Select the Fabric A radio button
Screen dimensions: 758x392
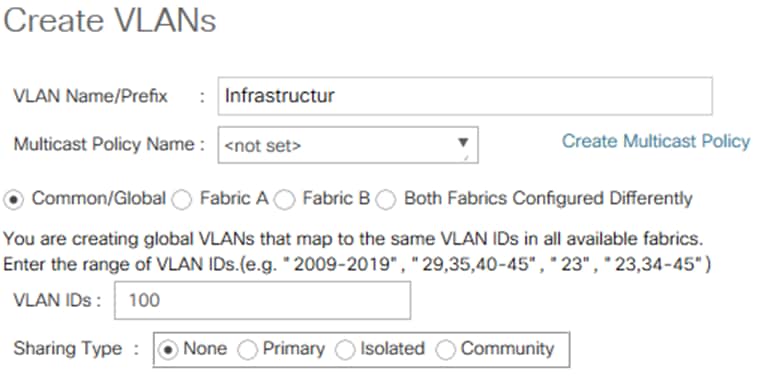pyautogui.click(x=182, y=200)
